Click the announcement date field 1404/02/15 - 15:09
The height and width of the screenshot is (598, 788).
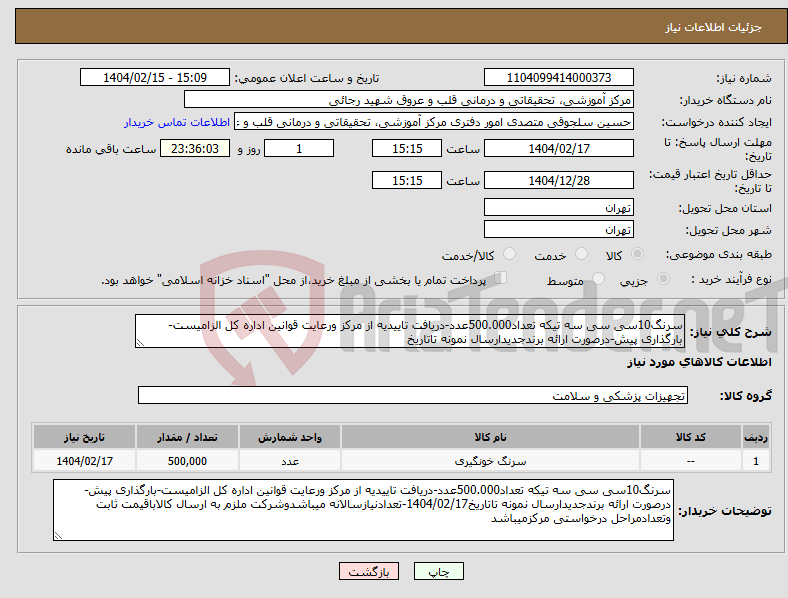tap(155, 77)
